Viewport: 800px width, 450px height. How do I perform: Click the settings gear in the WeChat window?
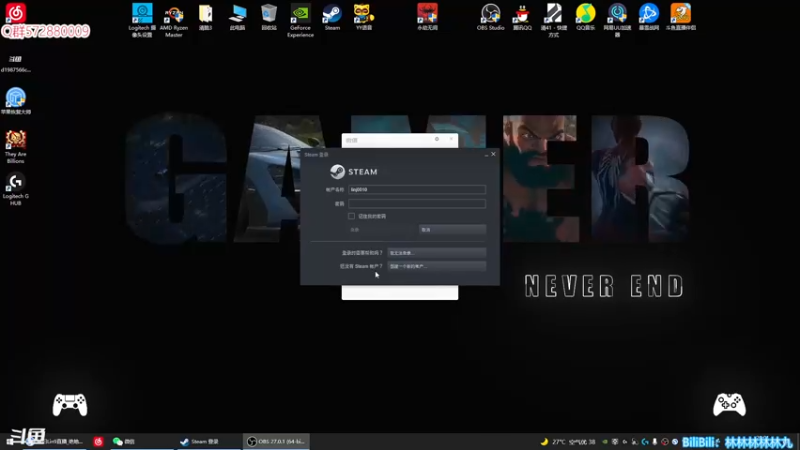(437, 139)
